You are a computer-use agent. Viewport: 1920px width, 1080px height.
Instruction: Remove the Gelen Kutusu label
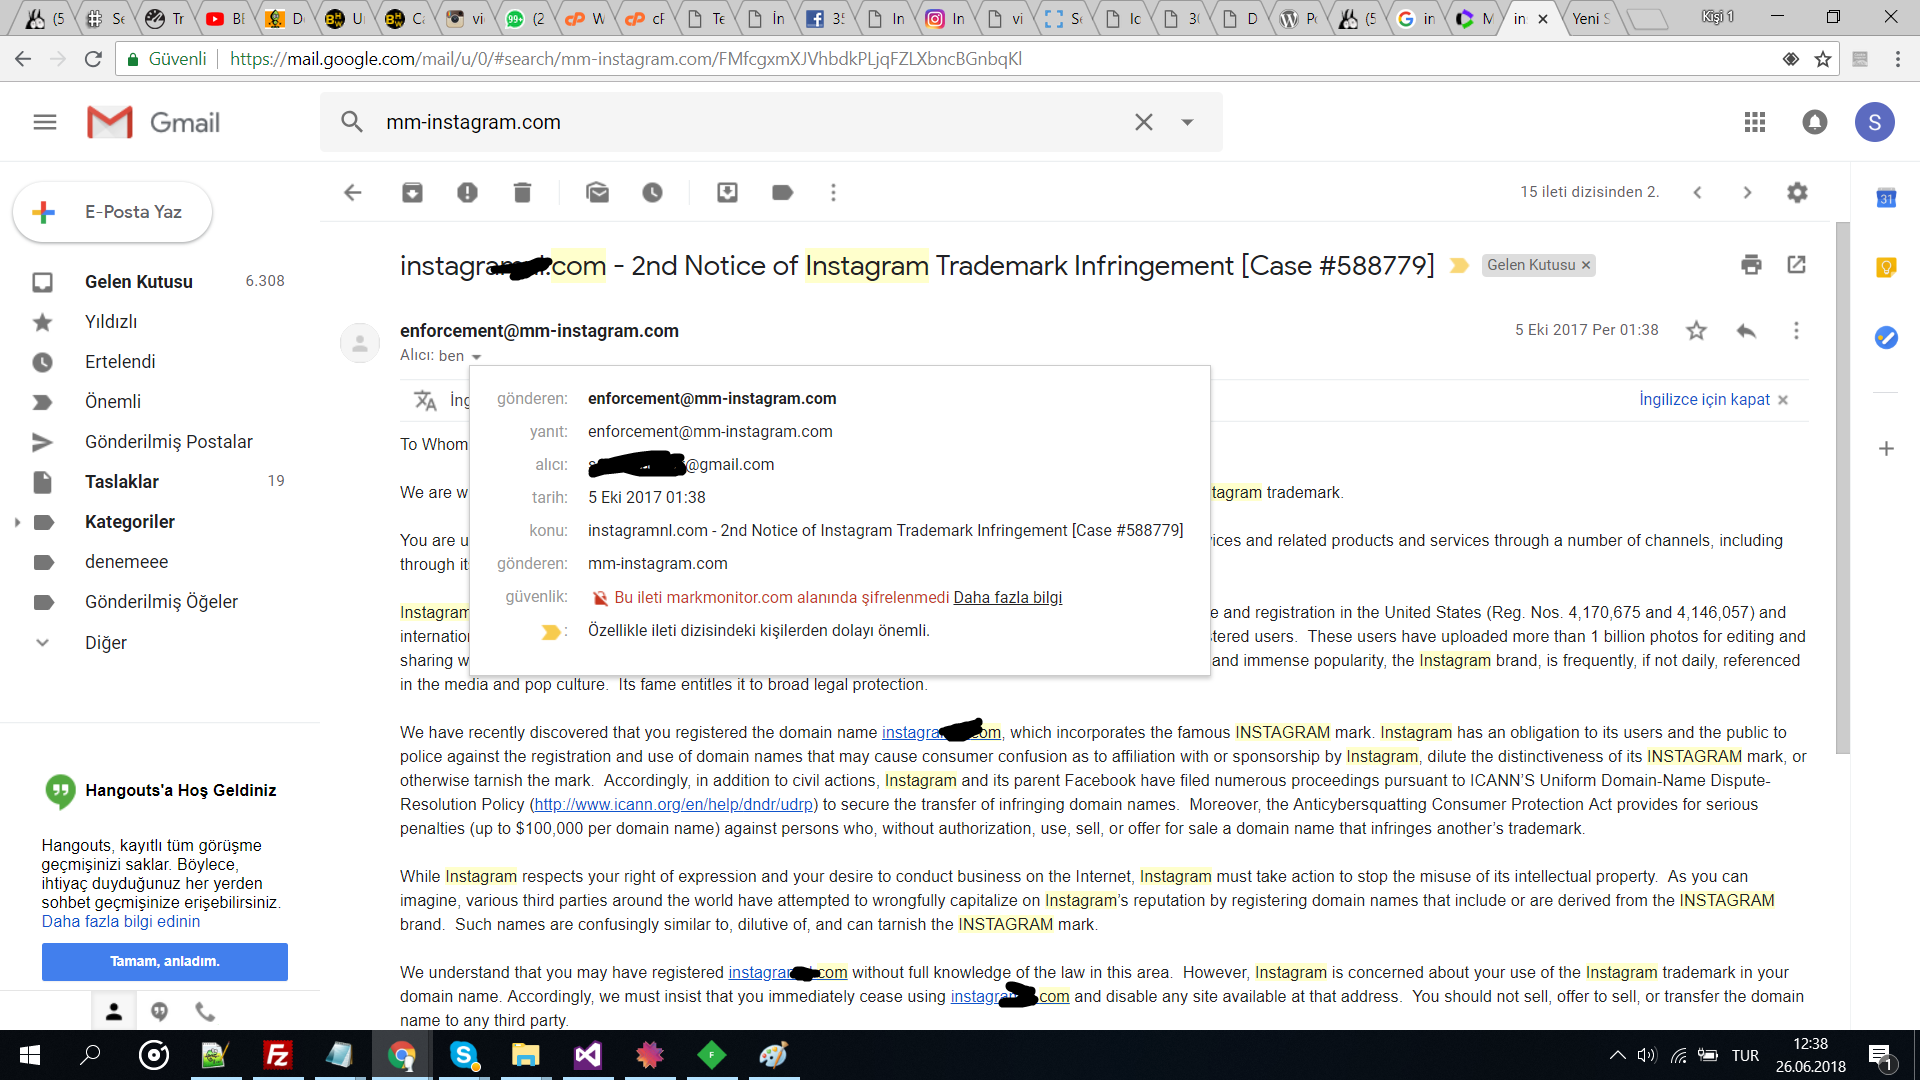pyautogui.click(x=1586, y=265)
